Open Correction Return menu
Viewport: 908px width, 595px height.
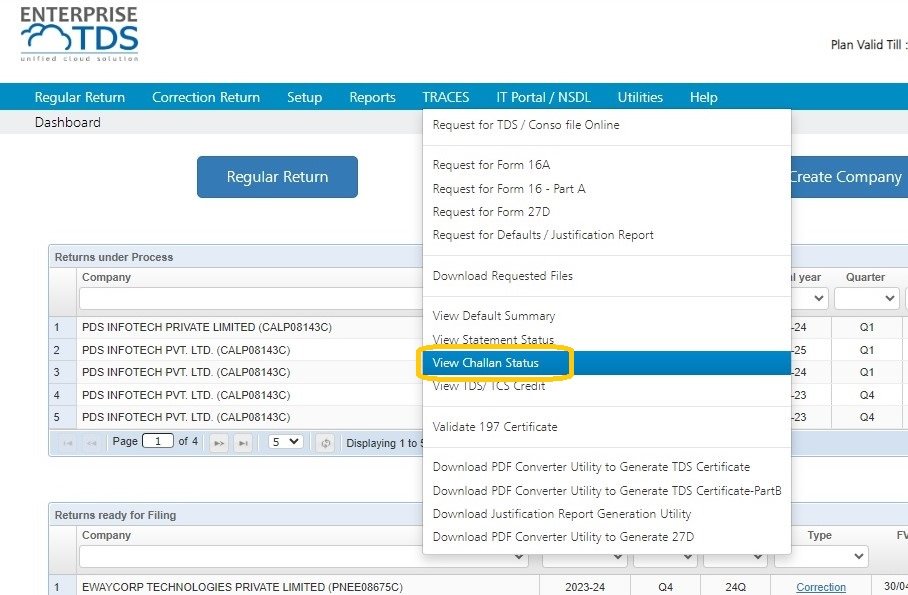(x=206, y=97)
